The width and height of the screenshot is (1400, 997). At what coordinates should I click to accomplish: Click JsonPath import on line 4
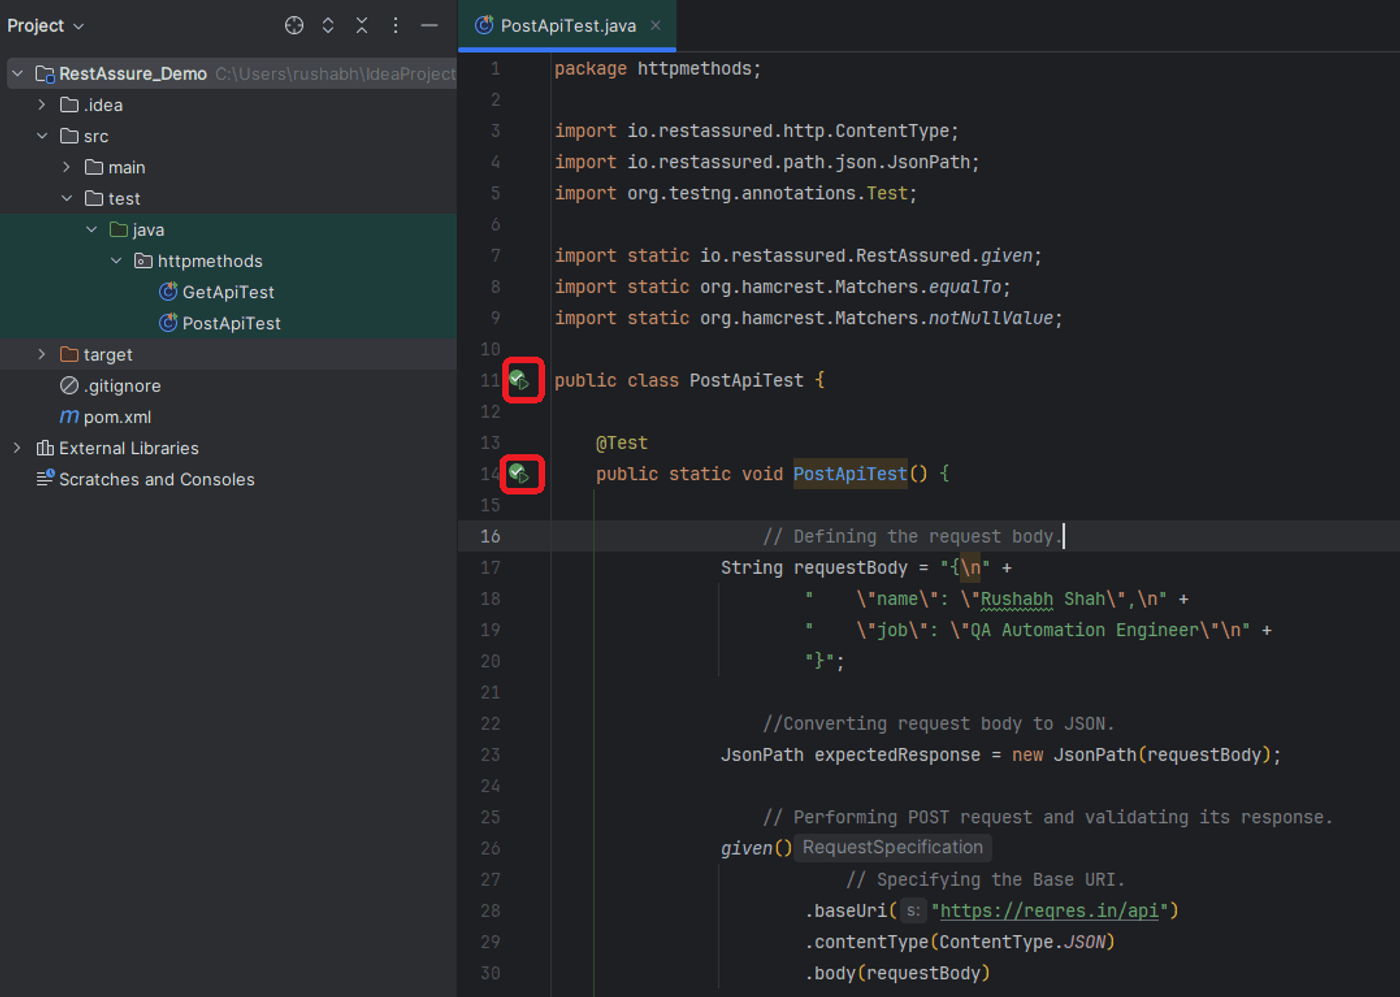(x=767, y=162)
